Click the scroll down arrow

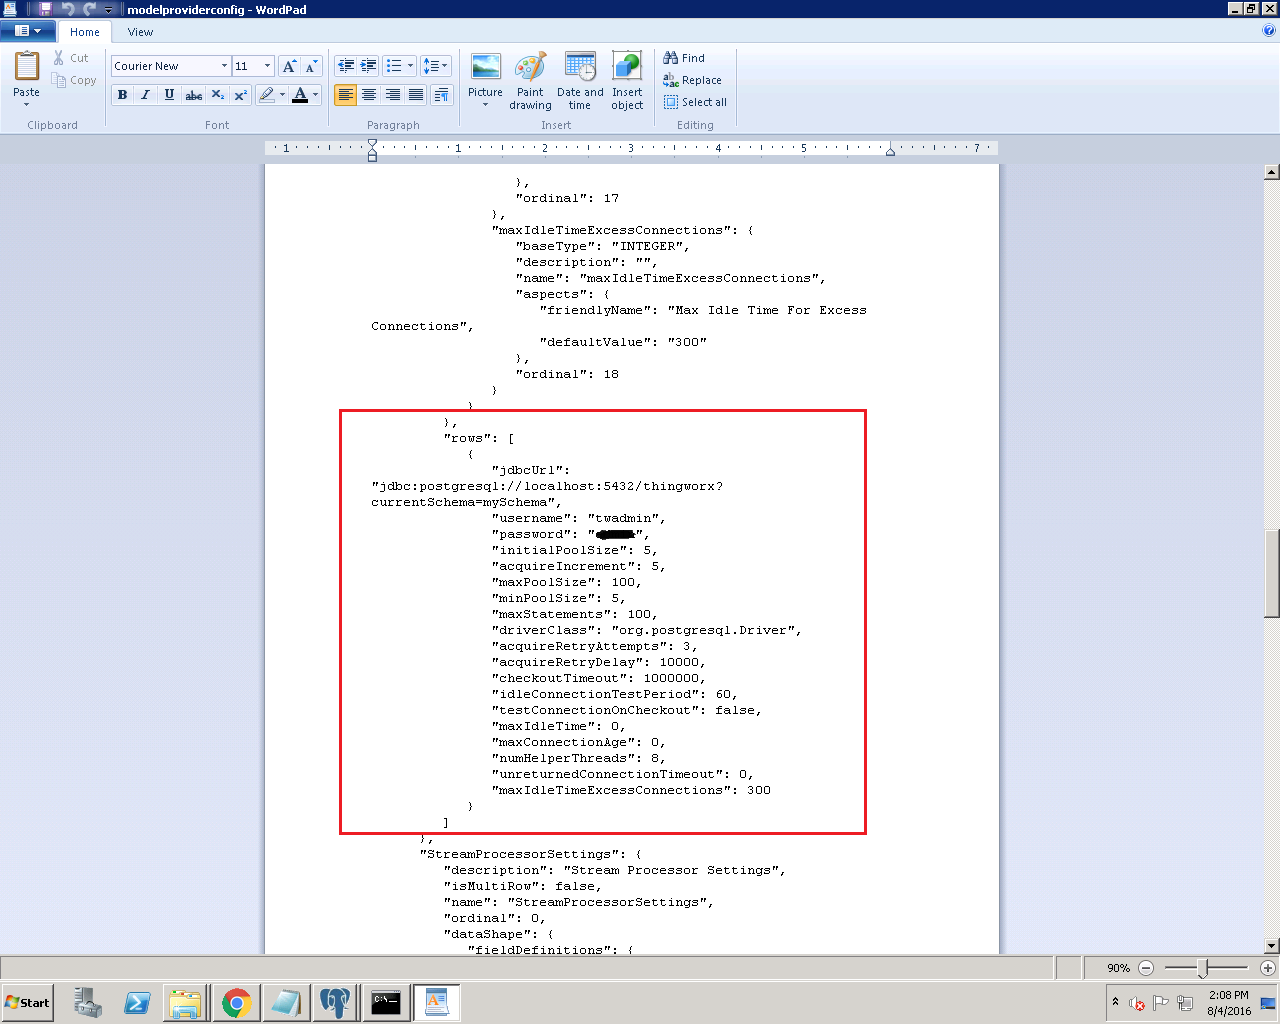[x=1272, y=946]
